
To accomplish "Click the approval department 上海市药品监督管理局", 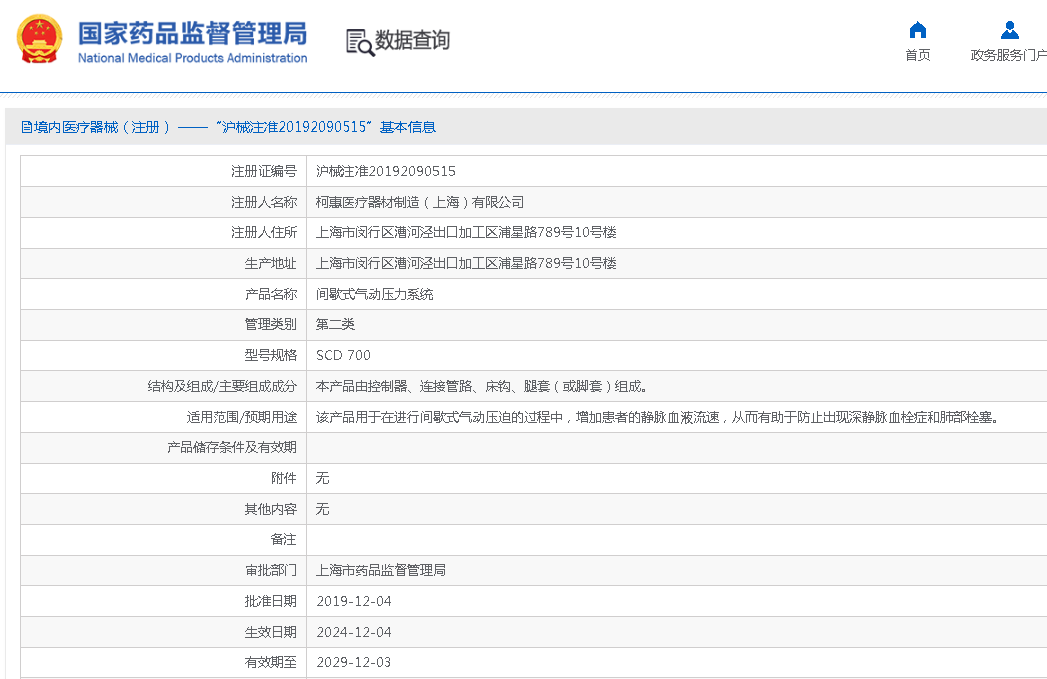I will tap(380, 570).
